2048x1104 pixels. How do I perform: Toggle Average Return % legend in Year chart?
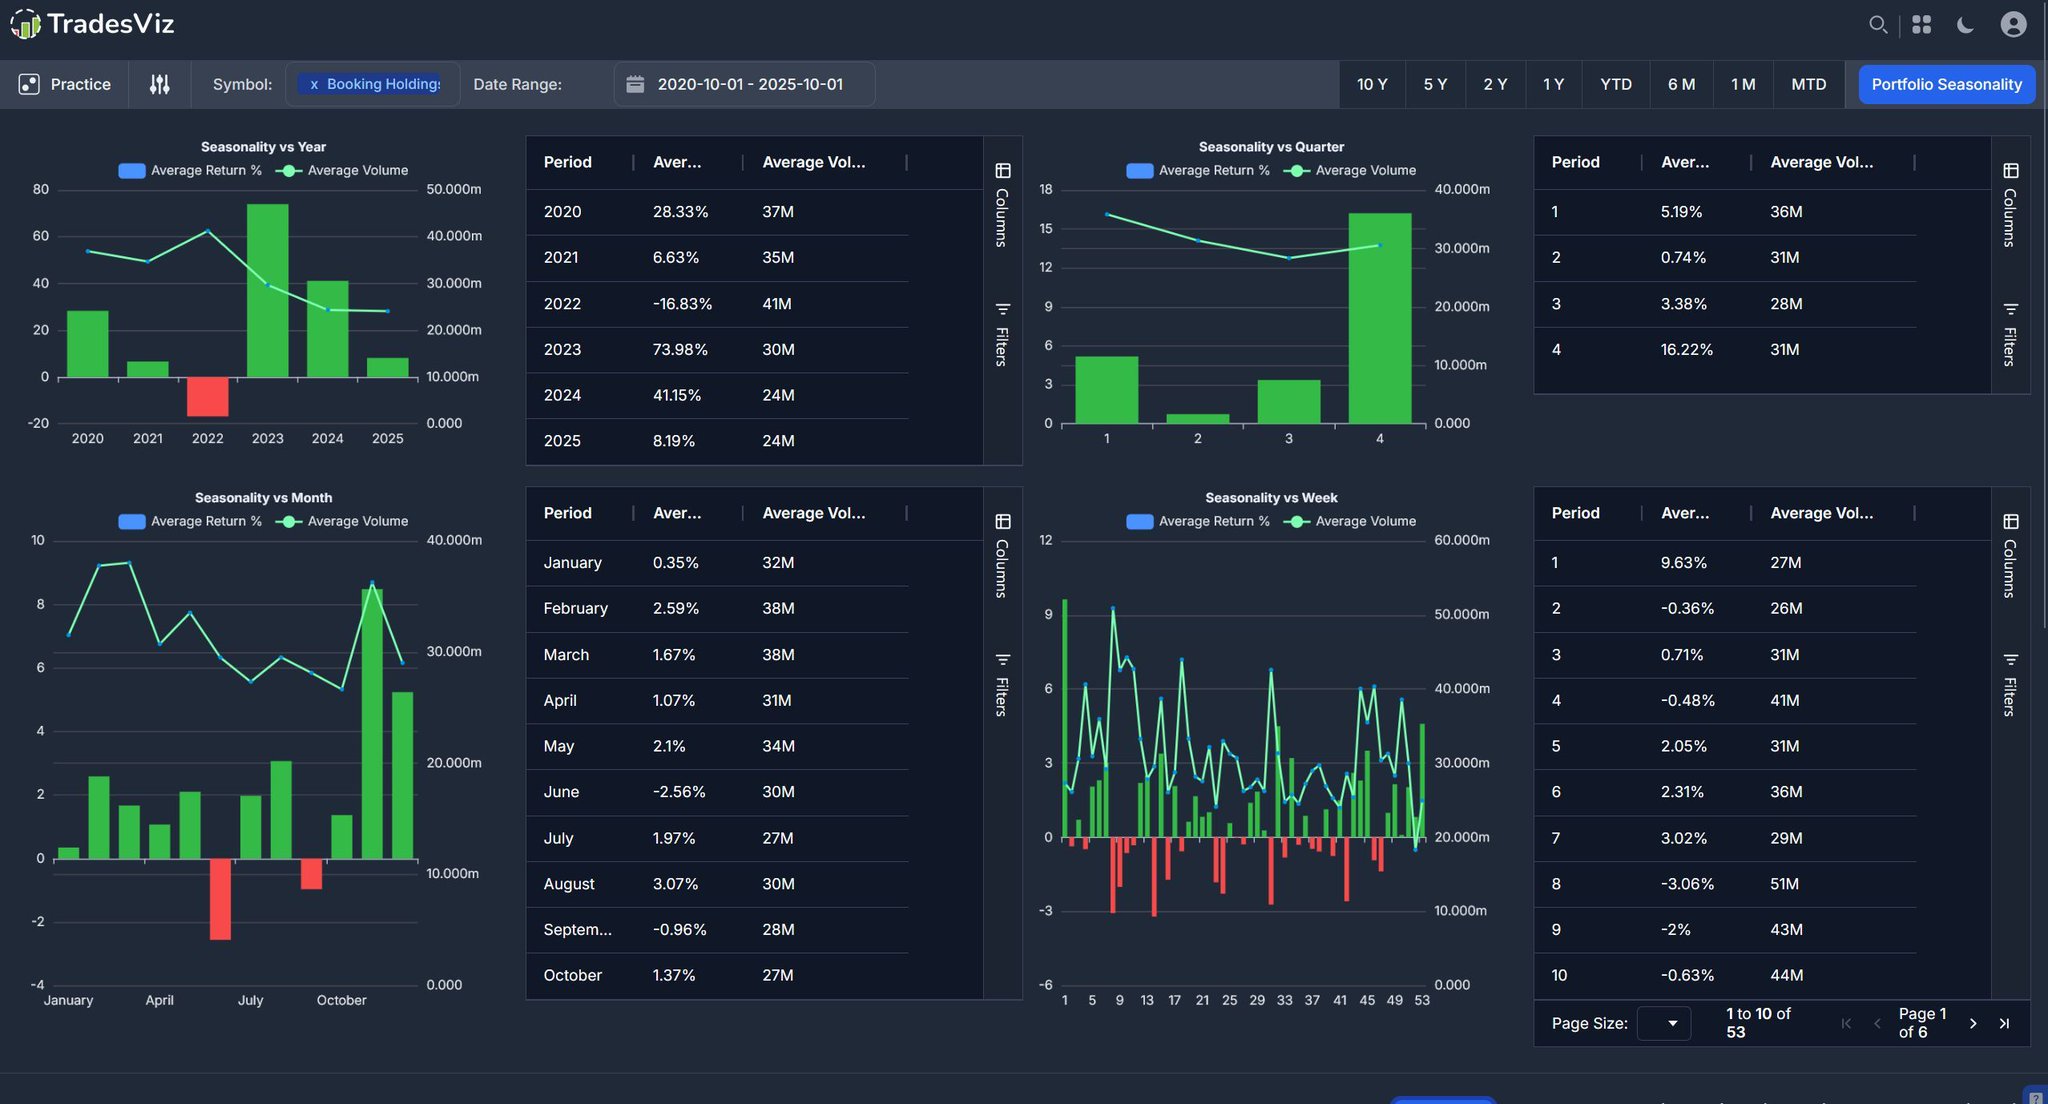coord(190,170)
